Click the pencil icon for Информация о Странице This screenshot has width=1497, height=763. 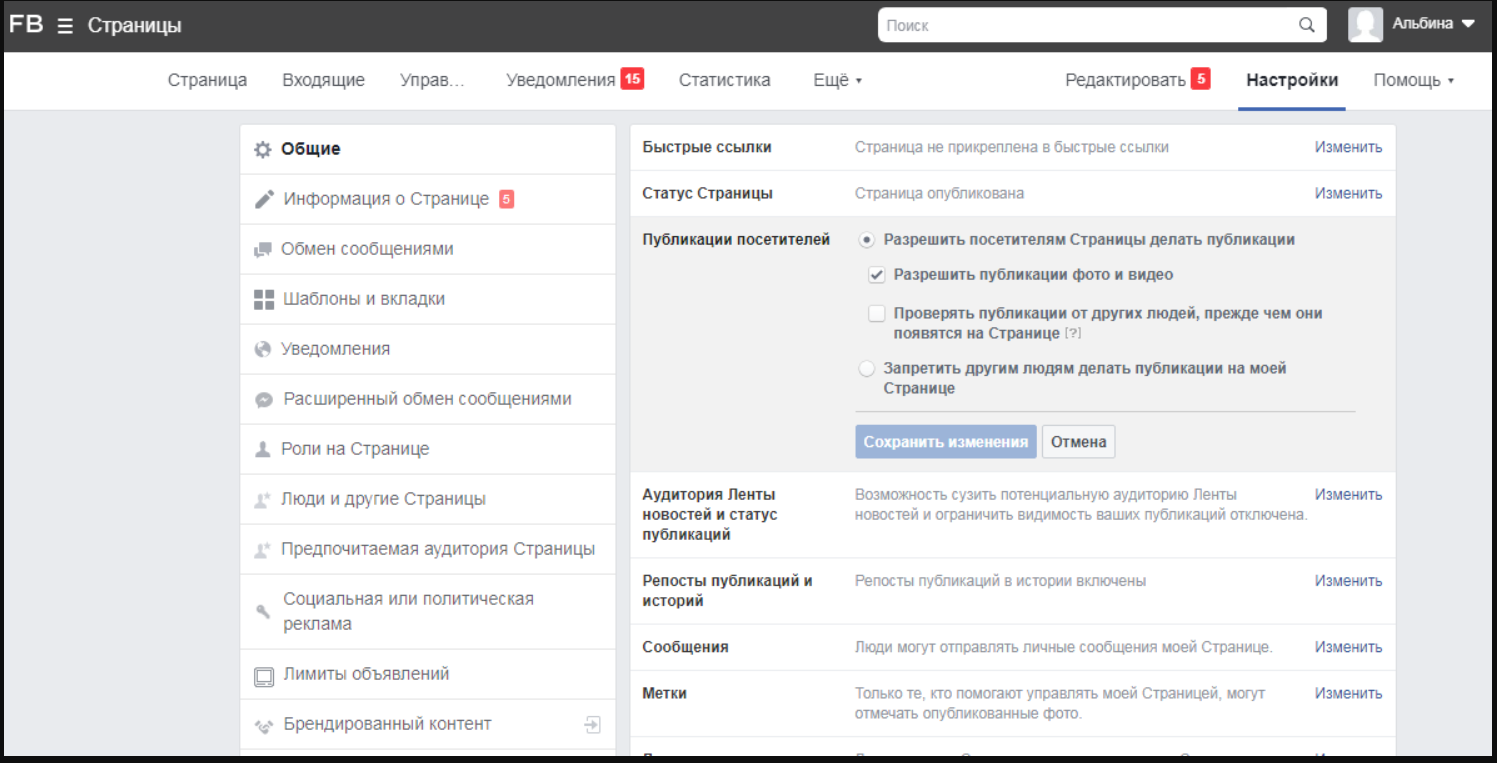pyautogui.click(x=262, y=198)
